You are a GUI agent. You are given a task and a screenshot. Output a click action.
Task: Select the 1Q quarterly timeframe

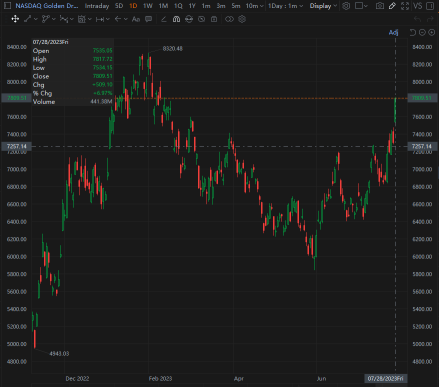[x=178, y=6]
